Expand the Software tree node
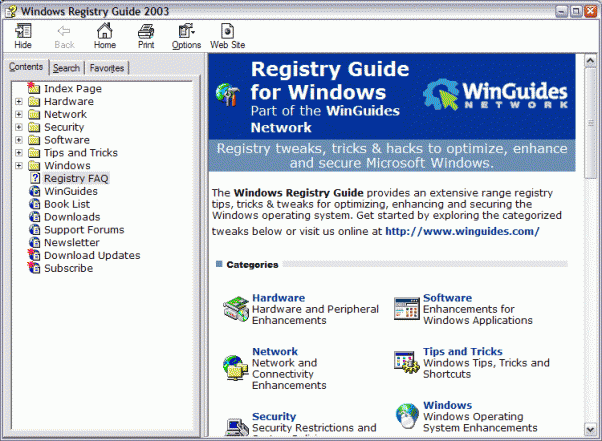The height and width of the screenshot is (441, 602). (19, 140)
